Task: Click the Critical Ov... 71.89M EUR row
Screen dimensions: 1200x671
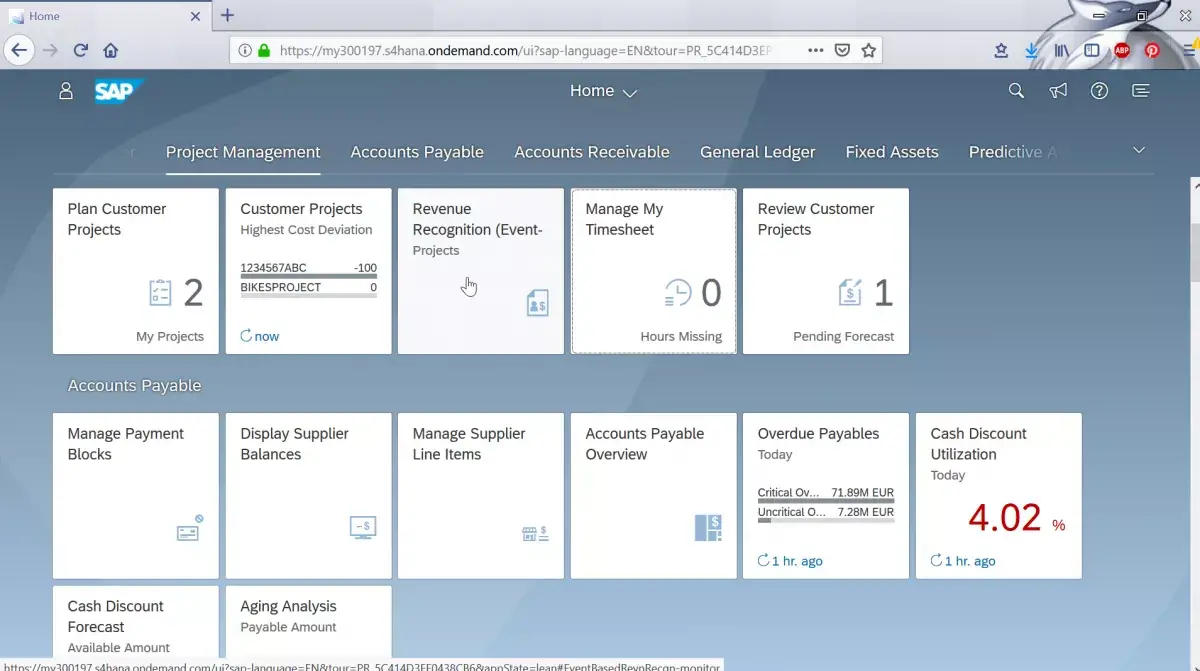Action: click(826, 494)
